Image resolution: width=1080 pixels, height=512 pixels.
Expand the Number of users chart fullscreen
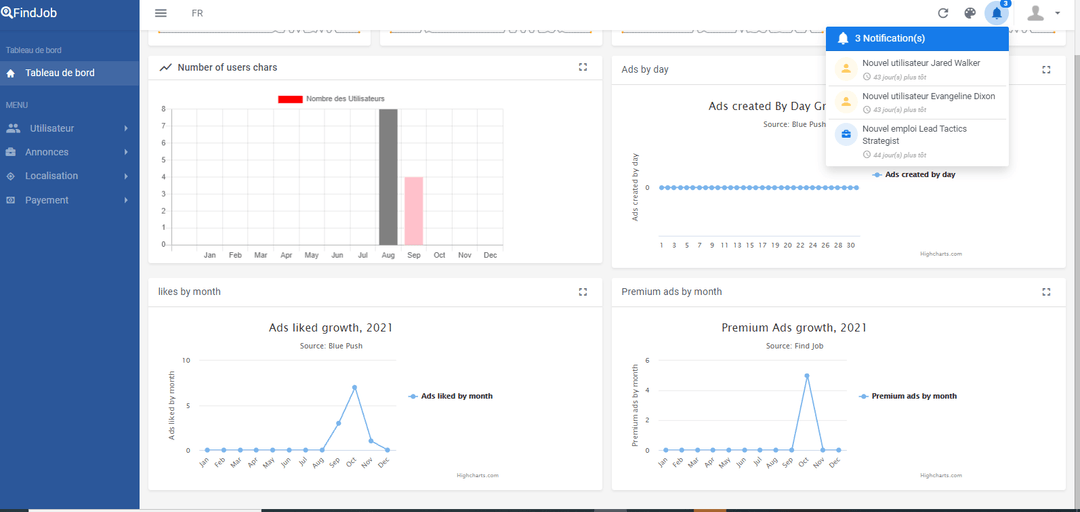(x=583, y=67)
